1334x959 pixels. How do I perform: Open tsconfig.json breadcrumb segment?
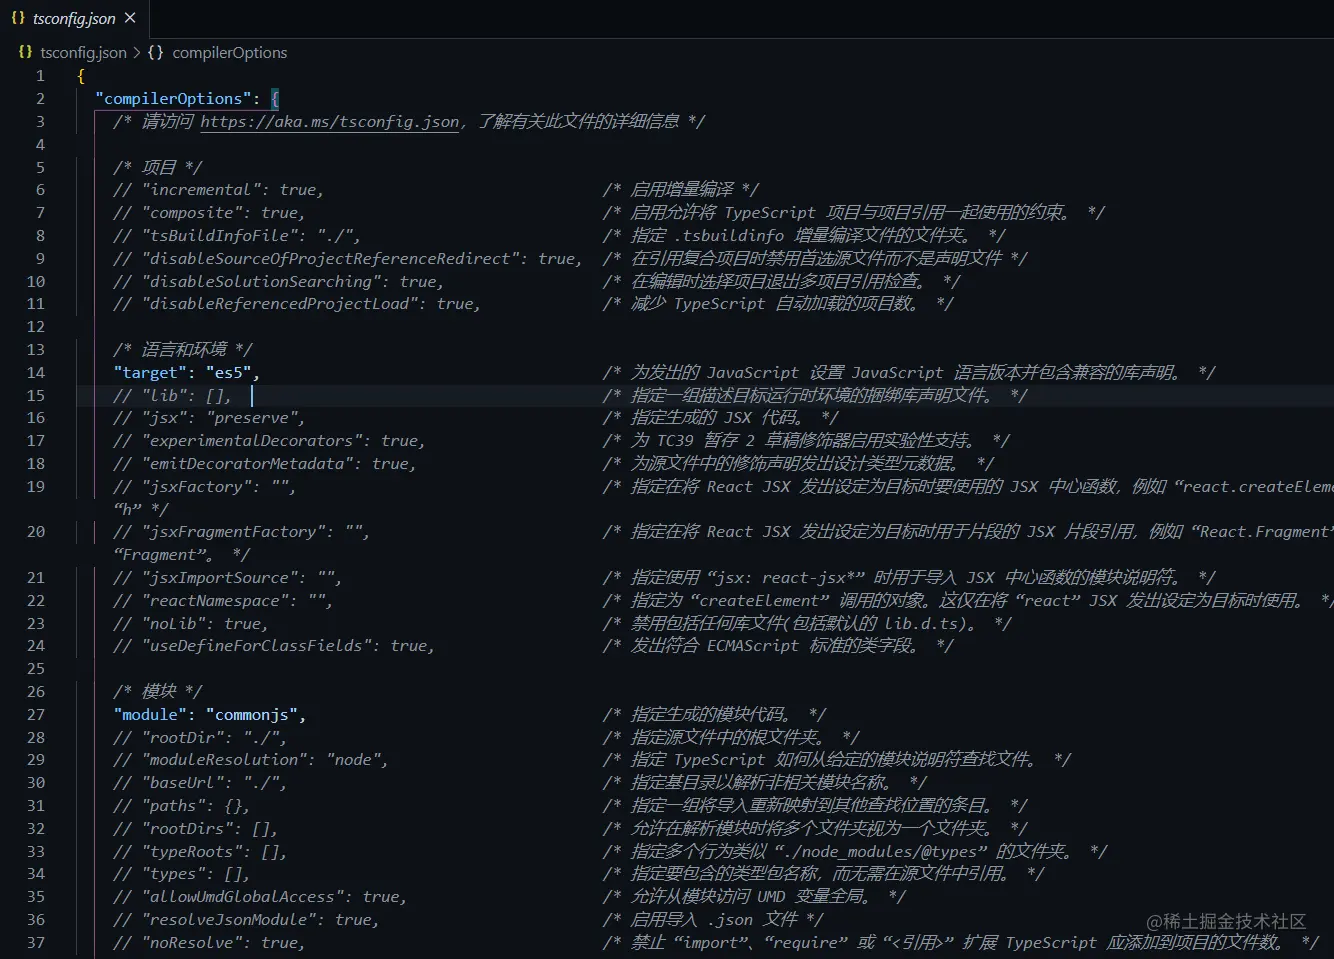[x=83, y=52]
